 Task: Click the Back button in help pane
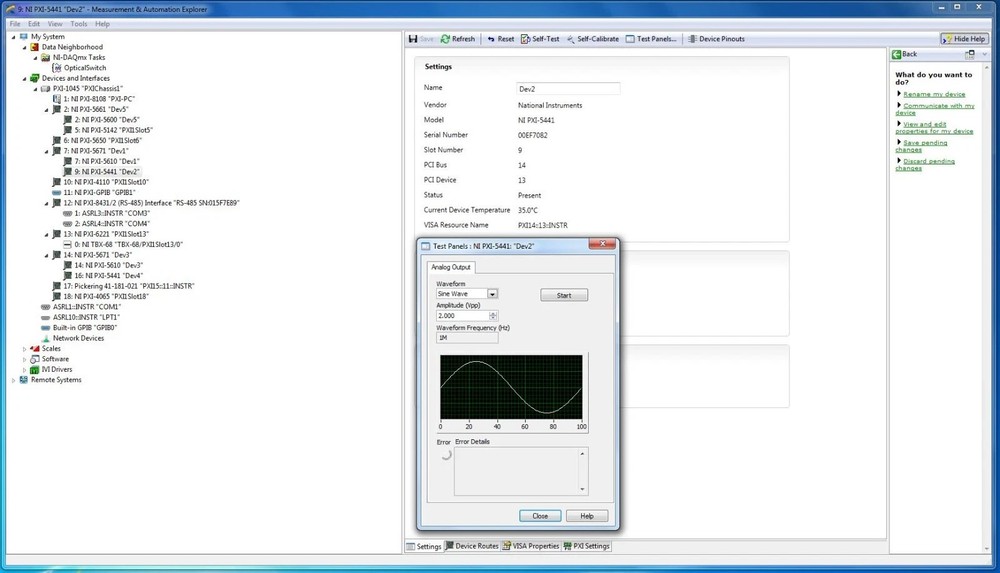[x=904, y=54]
